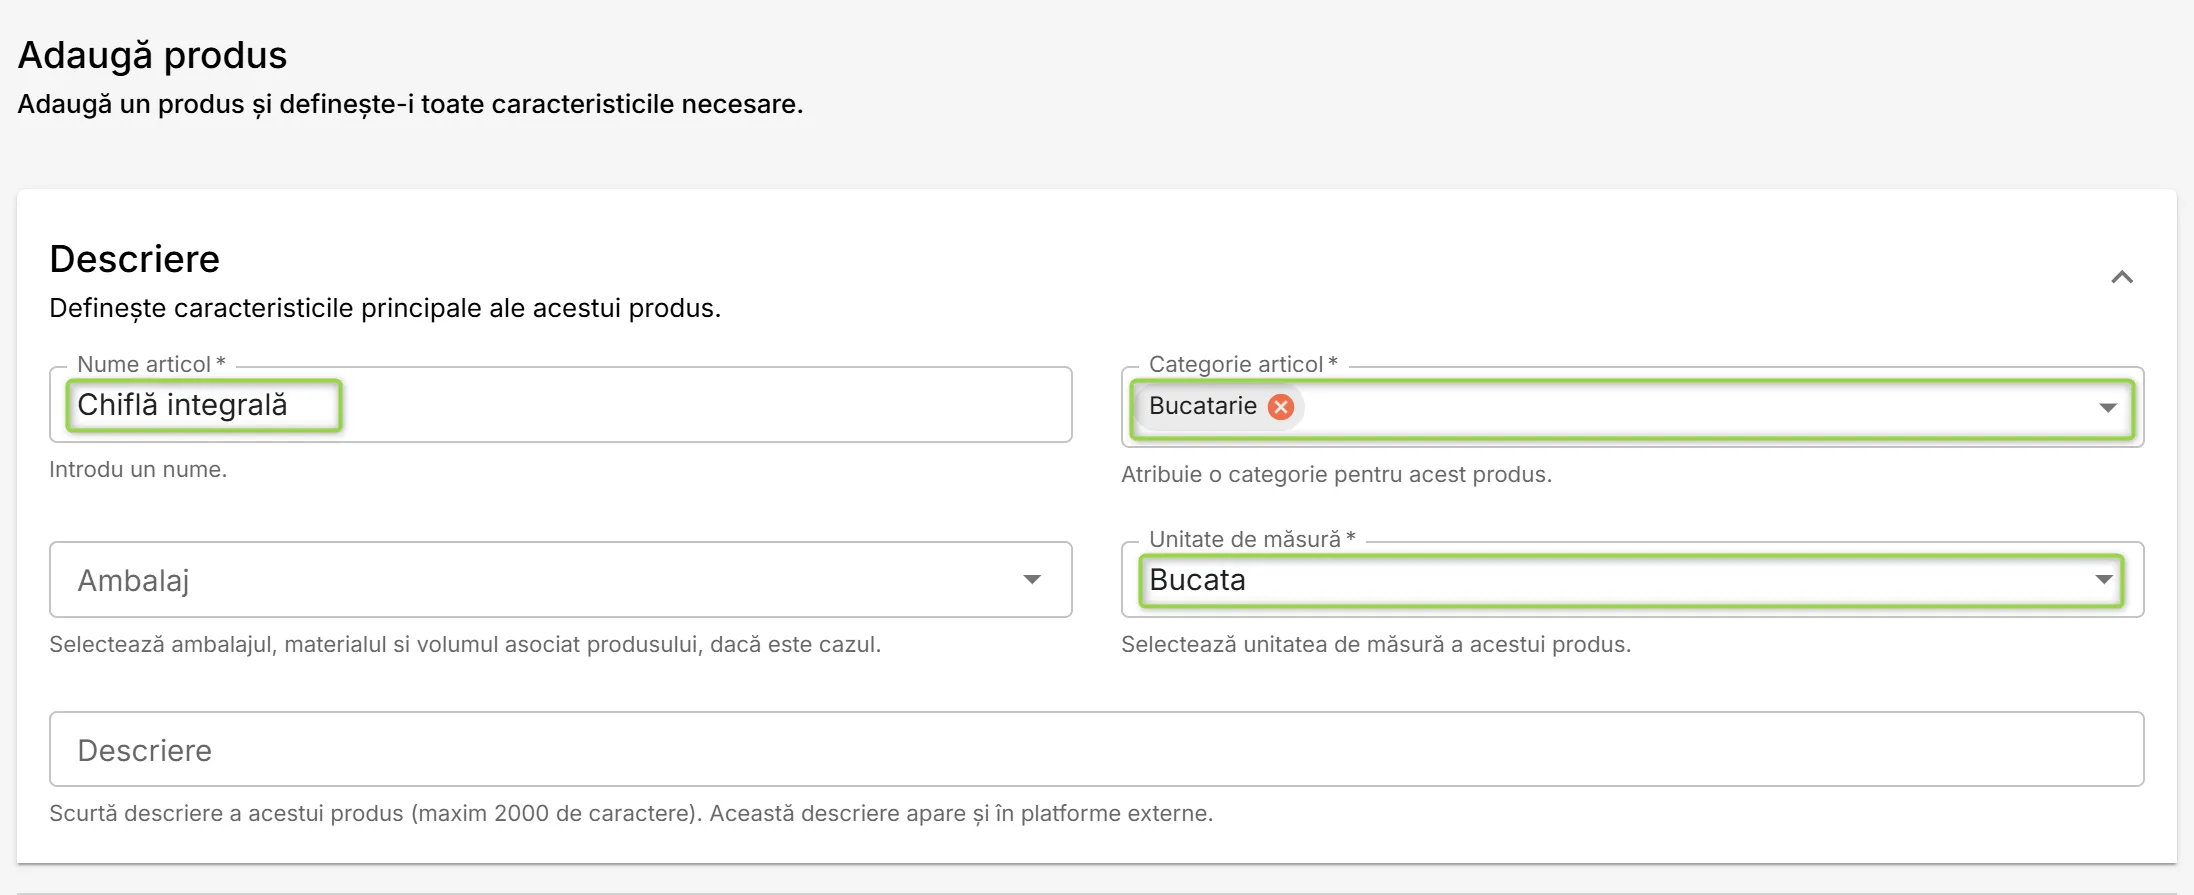Screen dimensions: 2194x895
Task: Focus the Descriere text field
Action: 1096,749
